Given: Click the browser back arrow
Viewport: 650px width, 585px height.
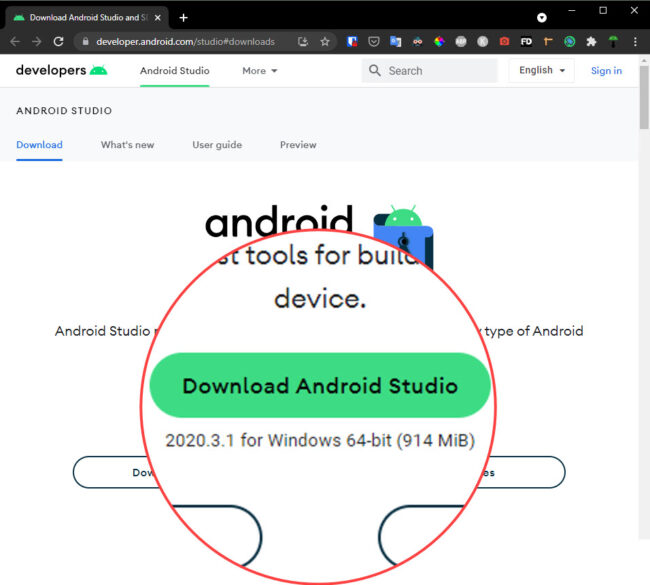Looking at the screenshot, I should [x=15, y=41].
